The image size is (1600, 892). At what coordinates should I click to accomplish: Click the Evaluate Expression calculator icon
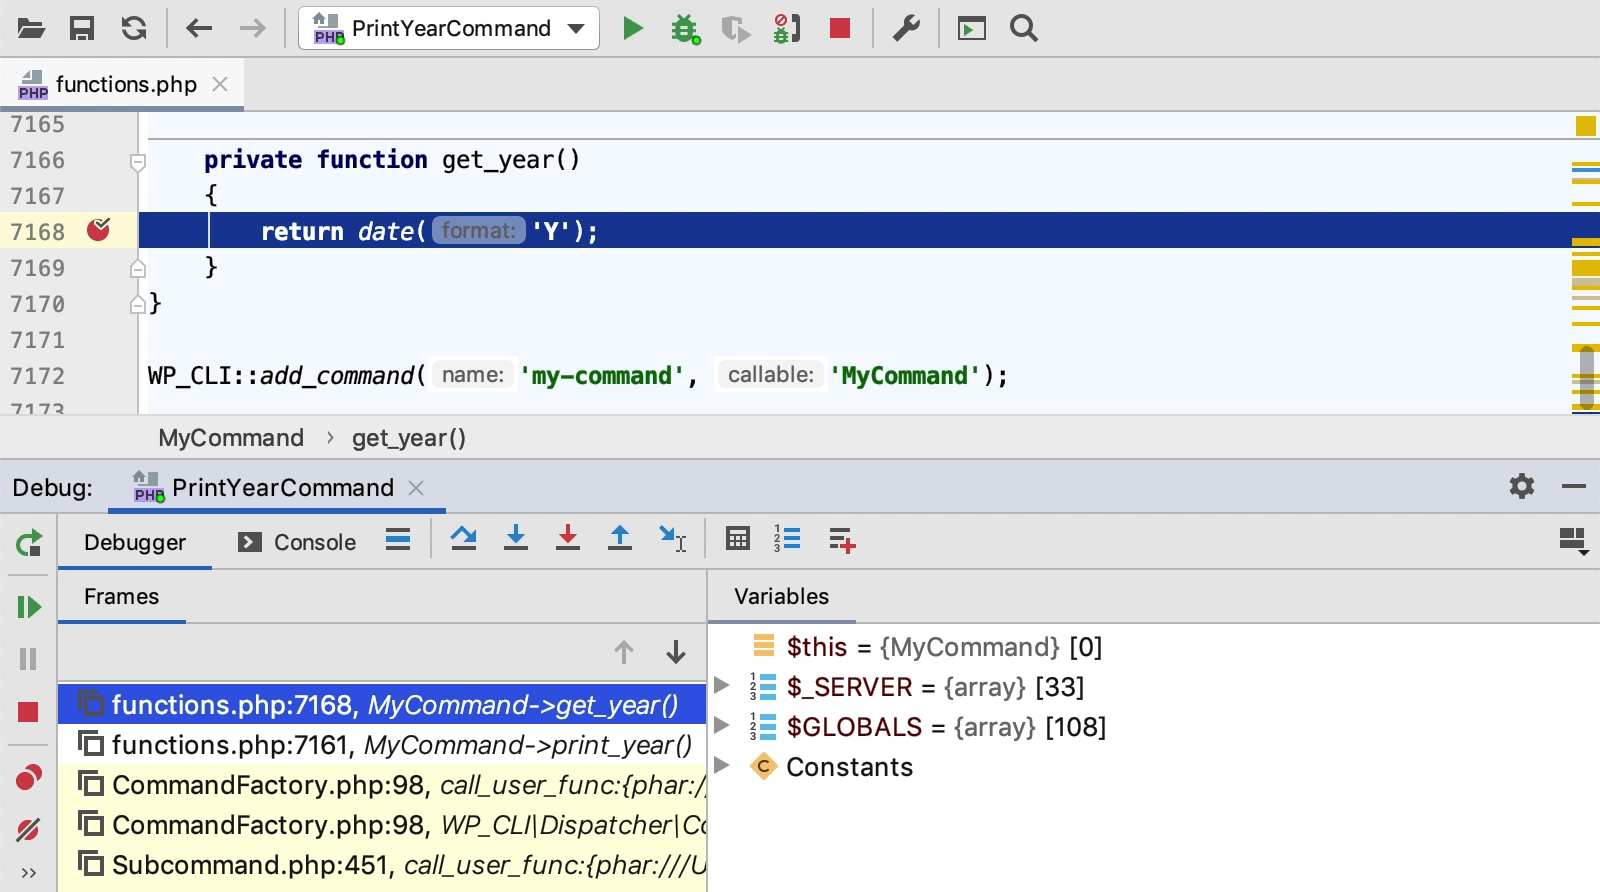[738, 539]
